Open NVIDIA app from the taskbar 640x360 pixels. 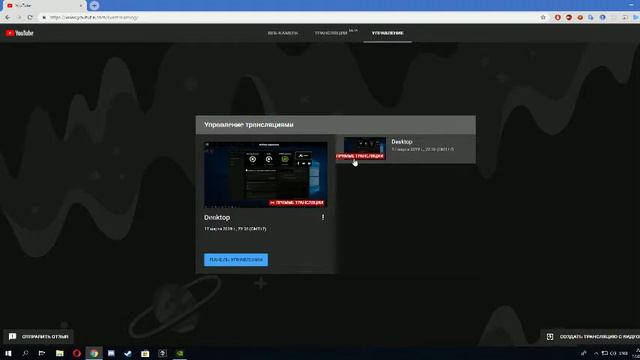180,353
